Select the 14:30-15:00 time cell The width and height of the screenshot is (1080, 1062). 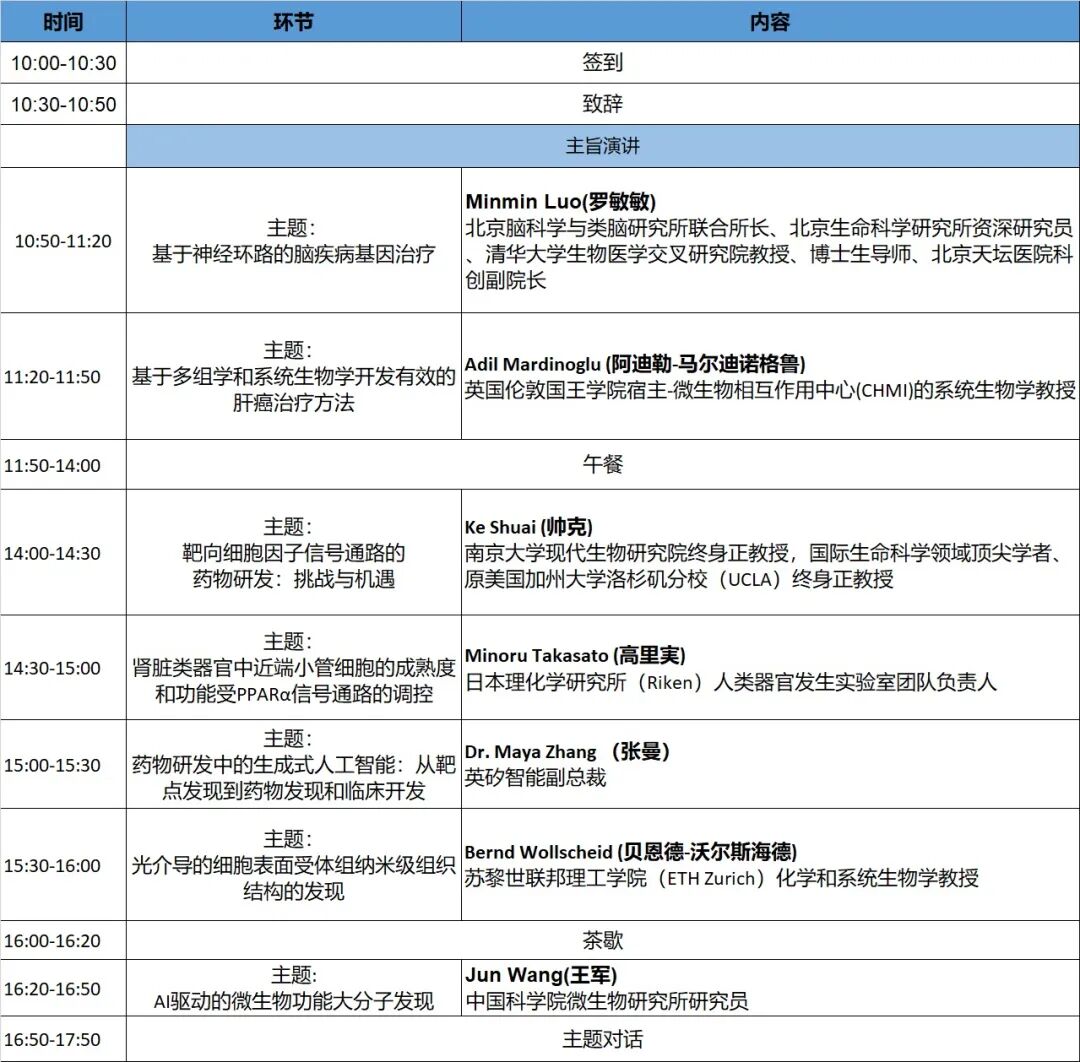pos(63,668)
